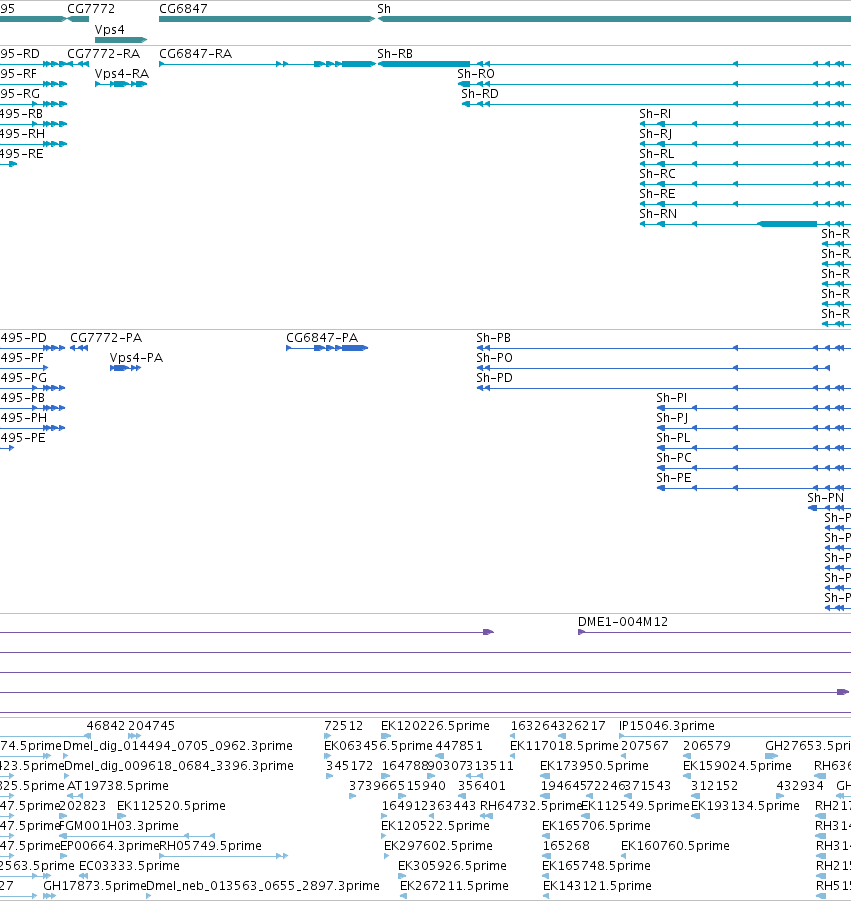Select EST AT19738.5prime

coord(118,786)
